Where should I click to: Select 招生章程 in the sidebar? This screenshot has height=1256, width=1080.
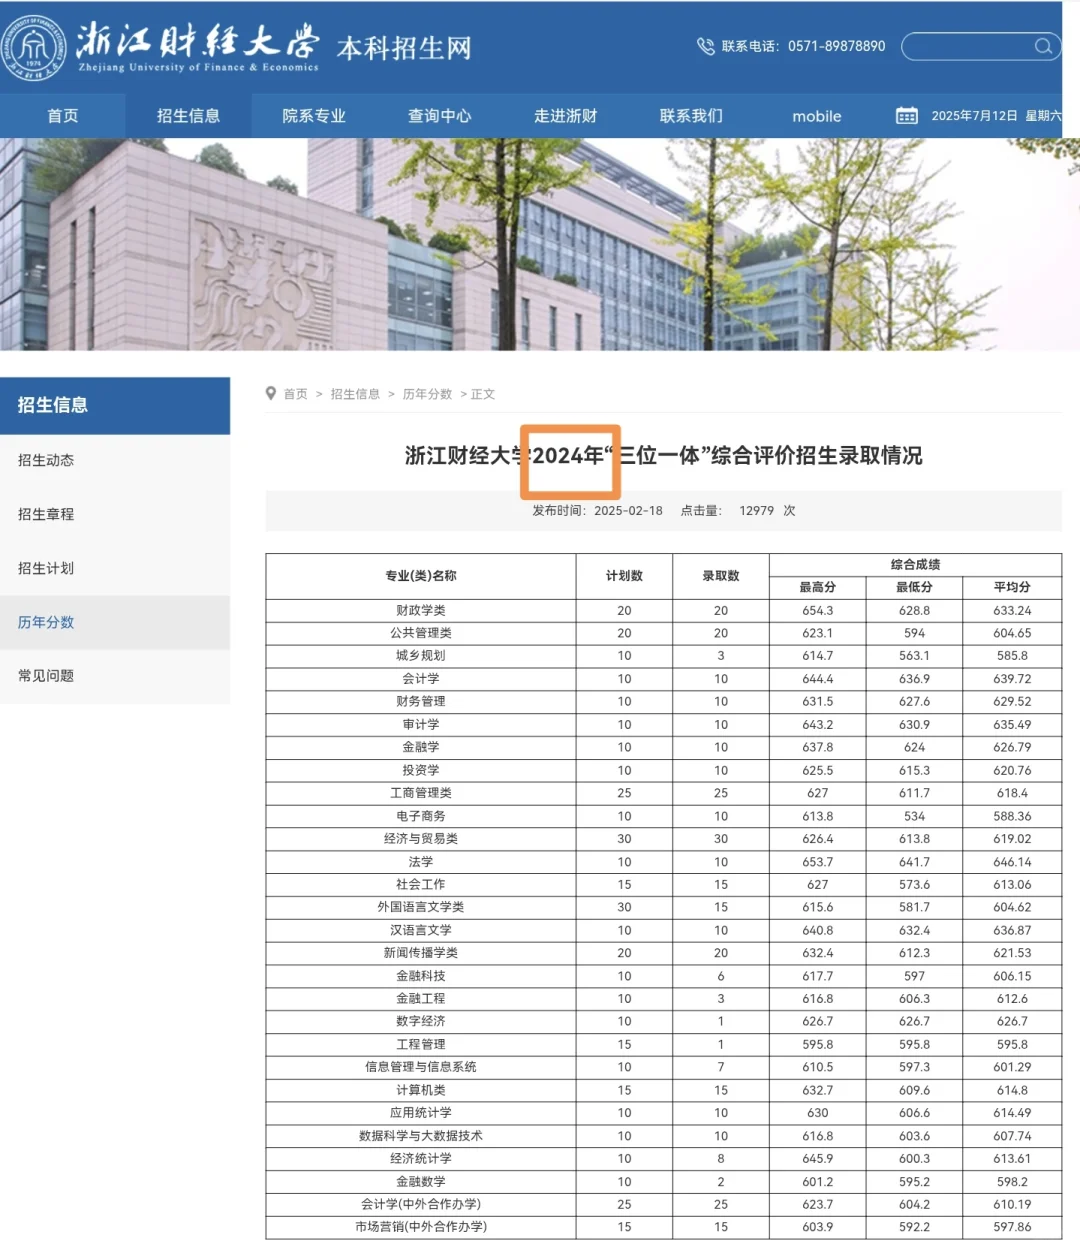tap(115, 514)
